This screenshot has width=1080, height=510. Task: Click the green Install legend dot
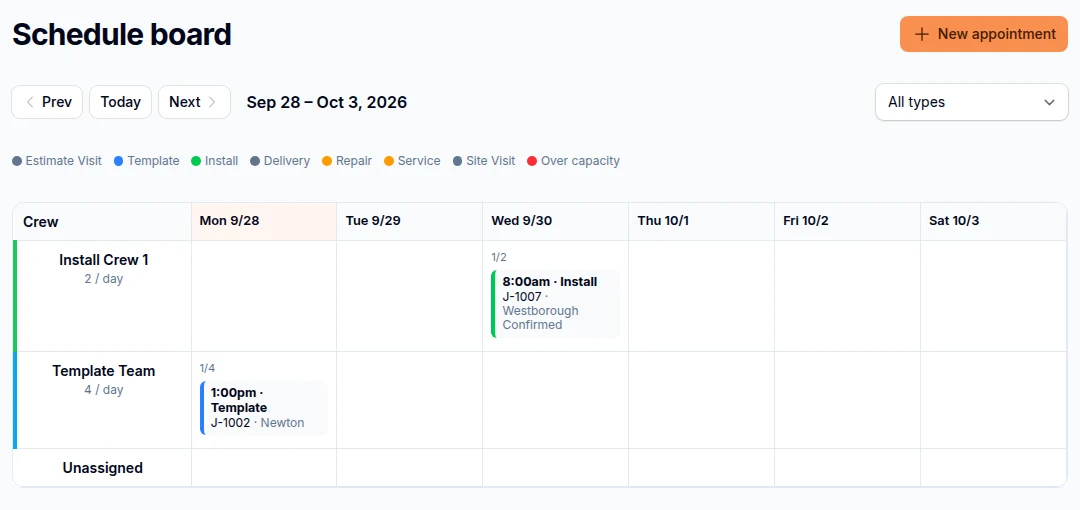(196, 161)
